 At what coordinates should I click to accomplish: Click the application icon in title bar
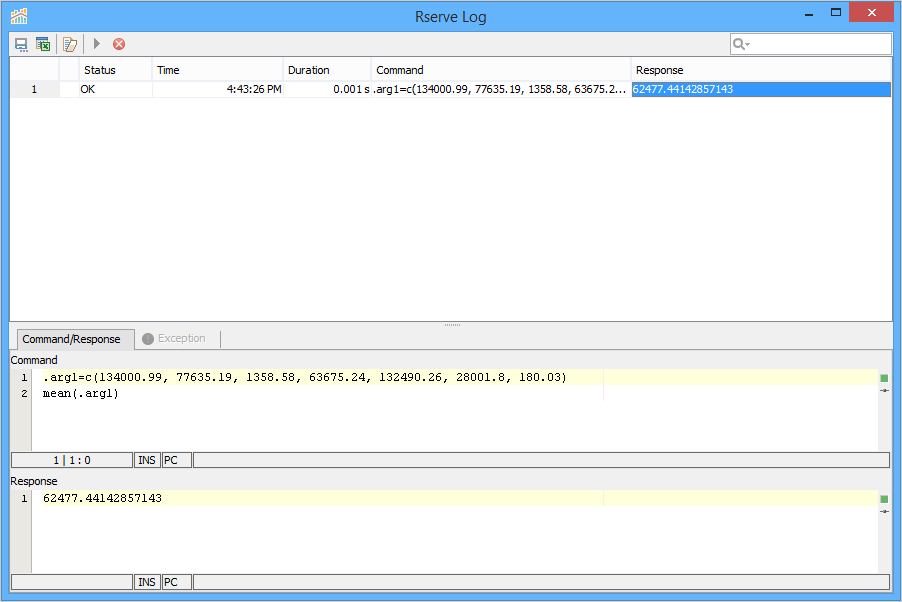19,16
